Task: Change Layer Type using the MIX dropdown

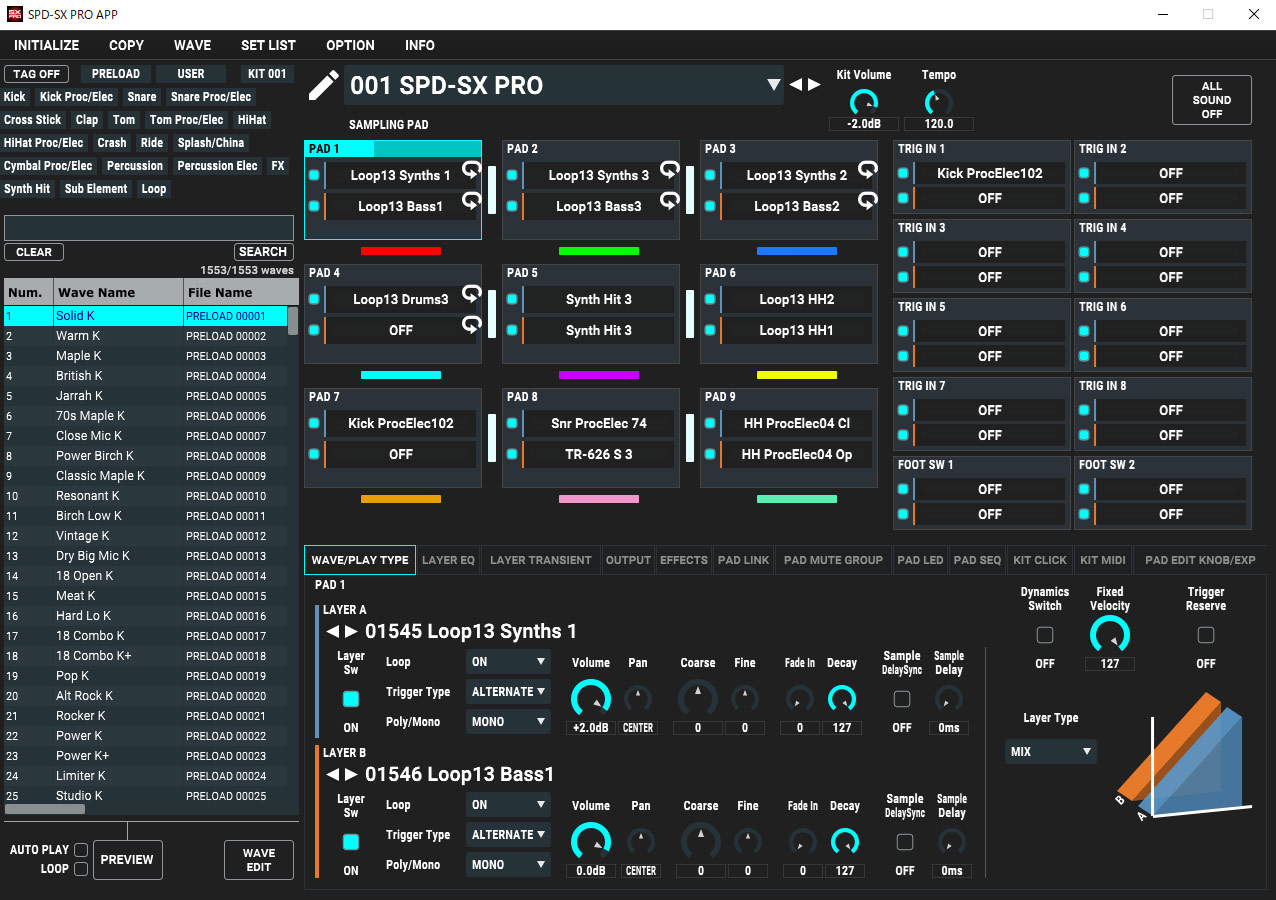Action: tap(1050, 751)
